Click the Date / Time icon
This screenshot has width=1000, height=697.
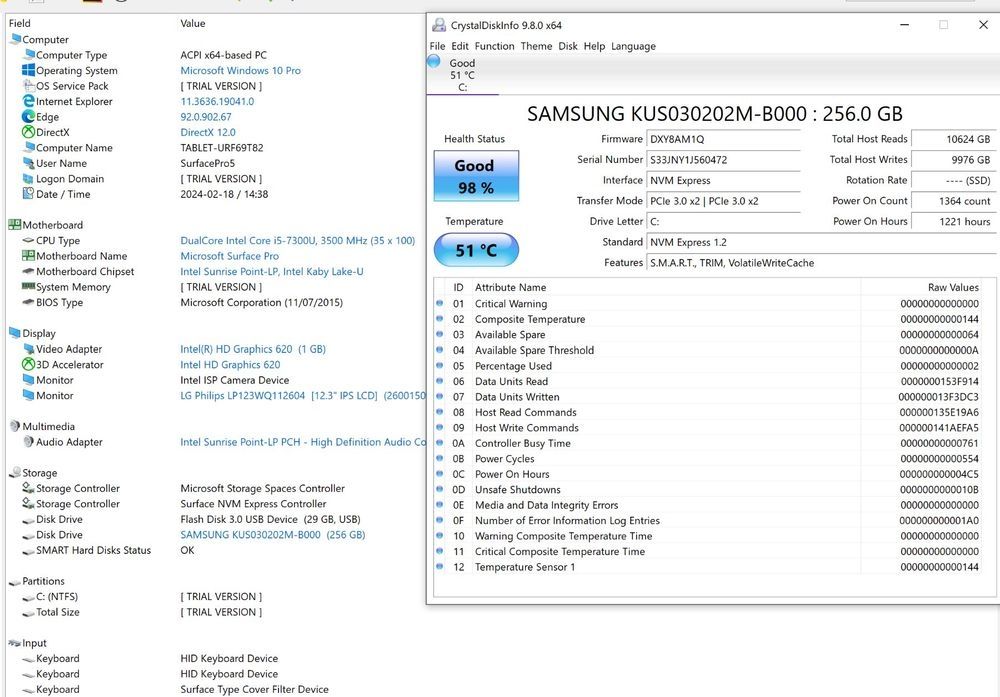(28, 193)
